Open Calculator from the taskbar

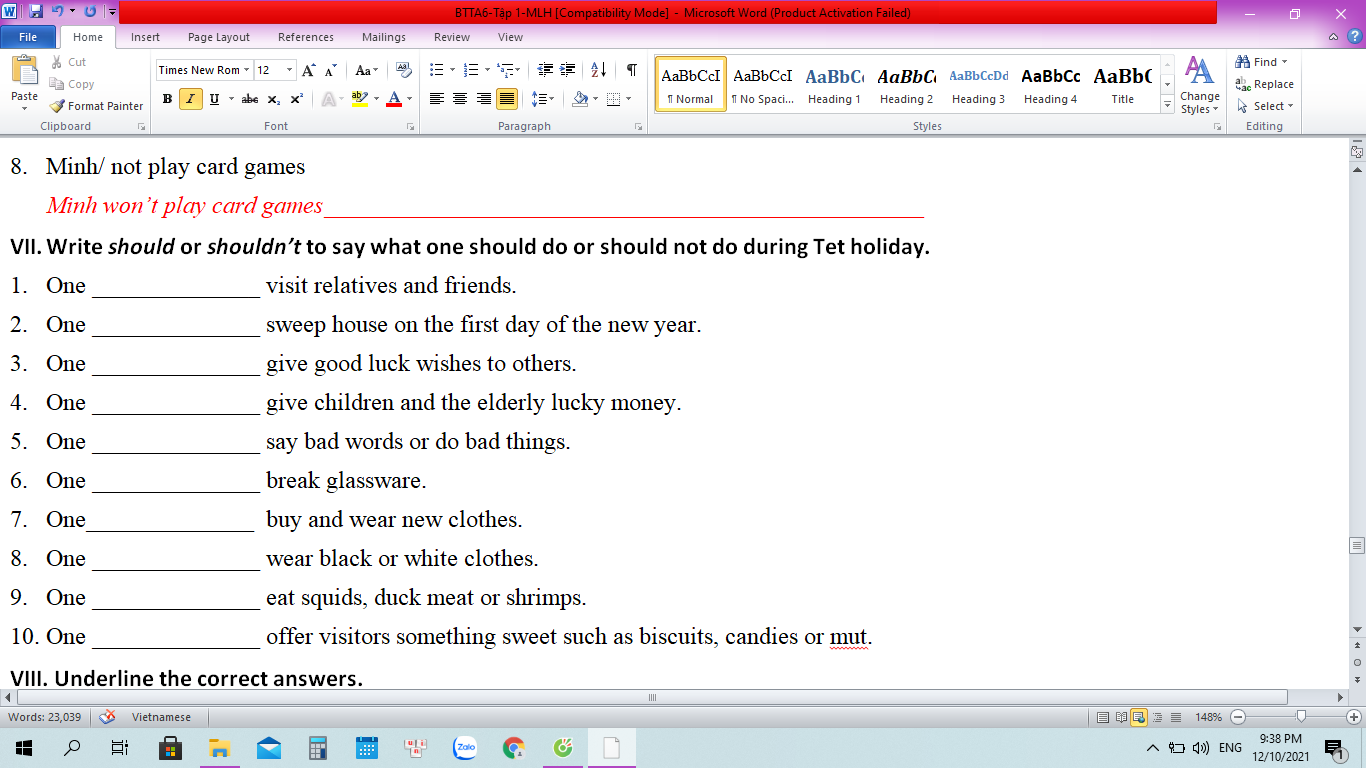click(318, 747)
